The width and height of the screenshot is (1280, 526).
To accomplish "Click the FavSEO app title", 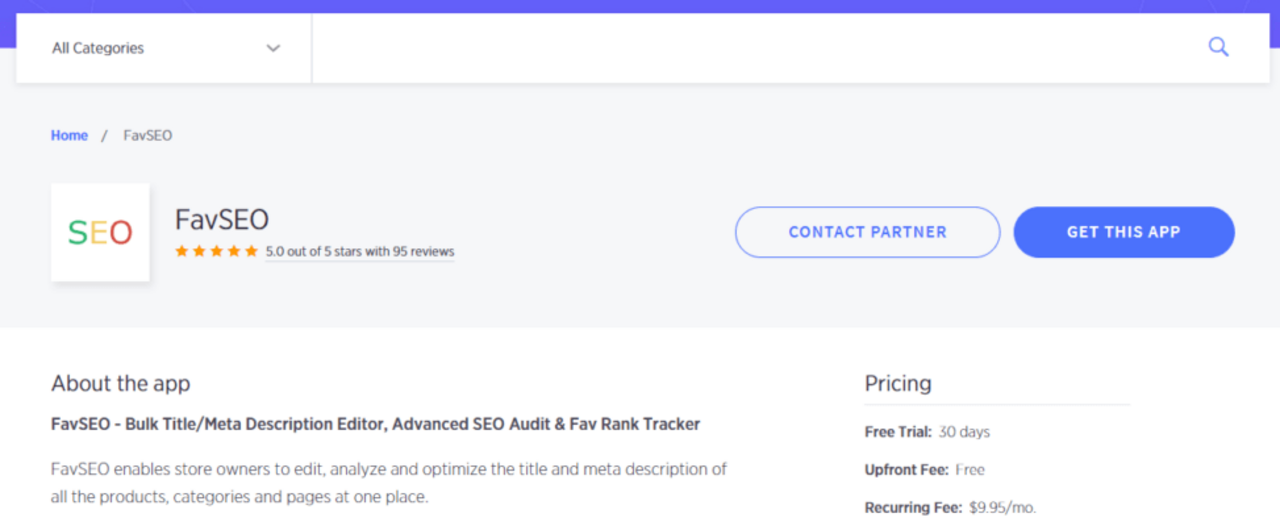I will (222, 220).
